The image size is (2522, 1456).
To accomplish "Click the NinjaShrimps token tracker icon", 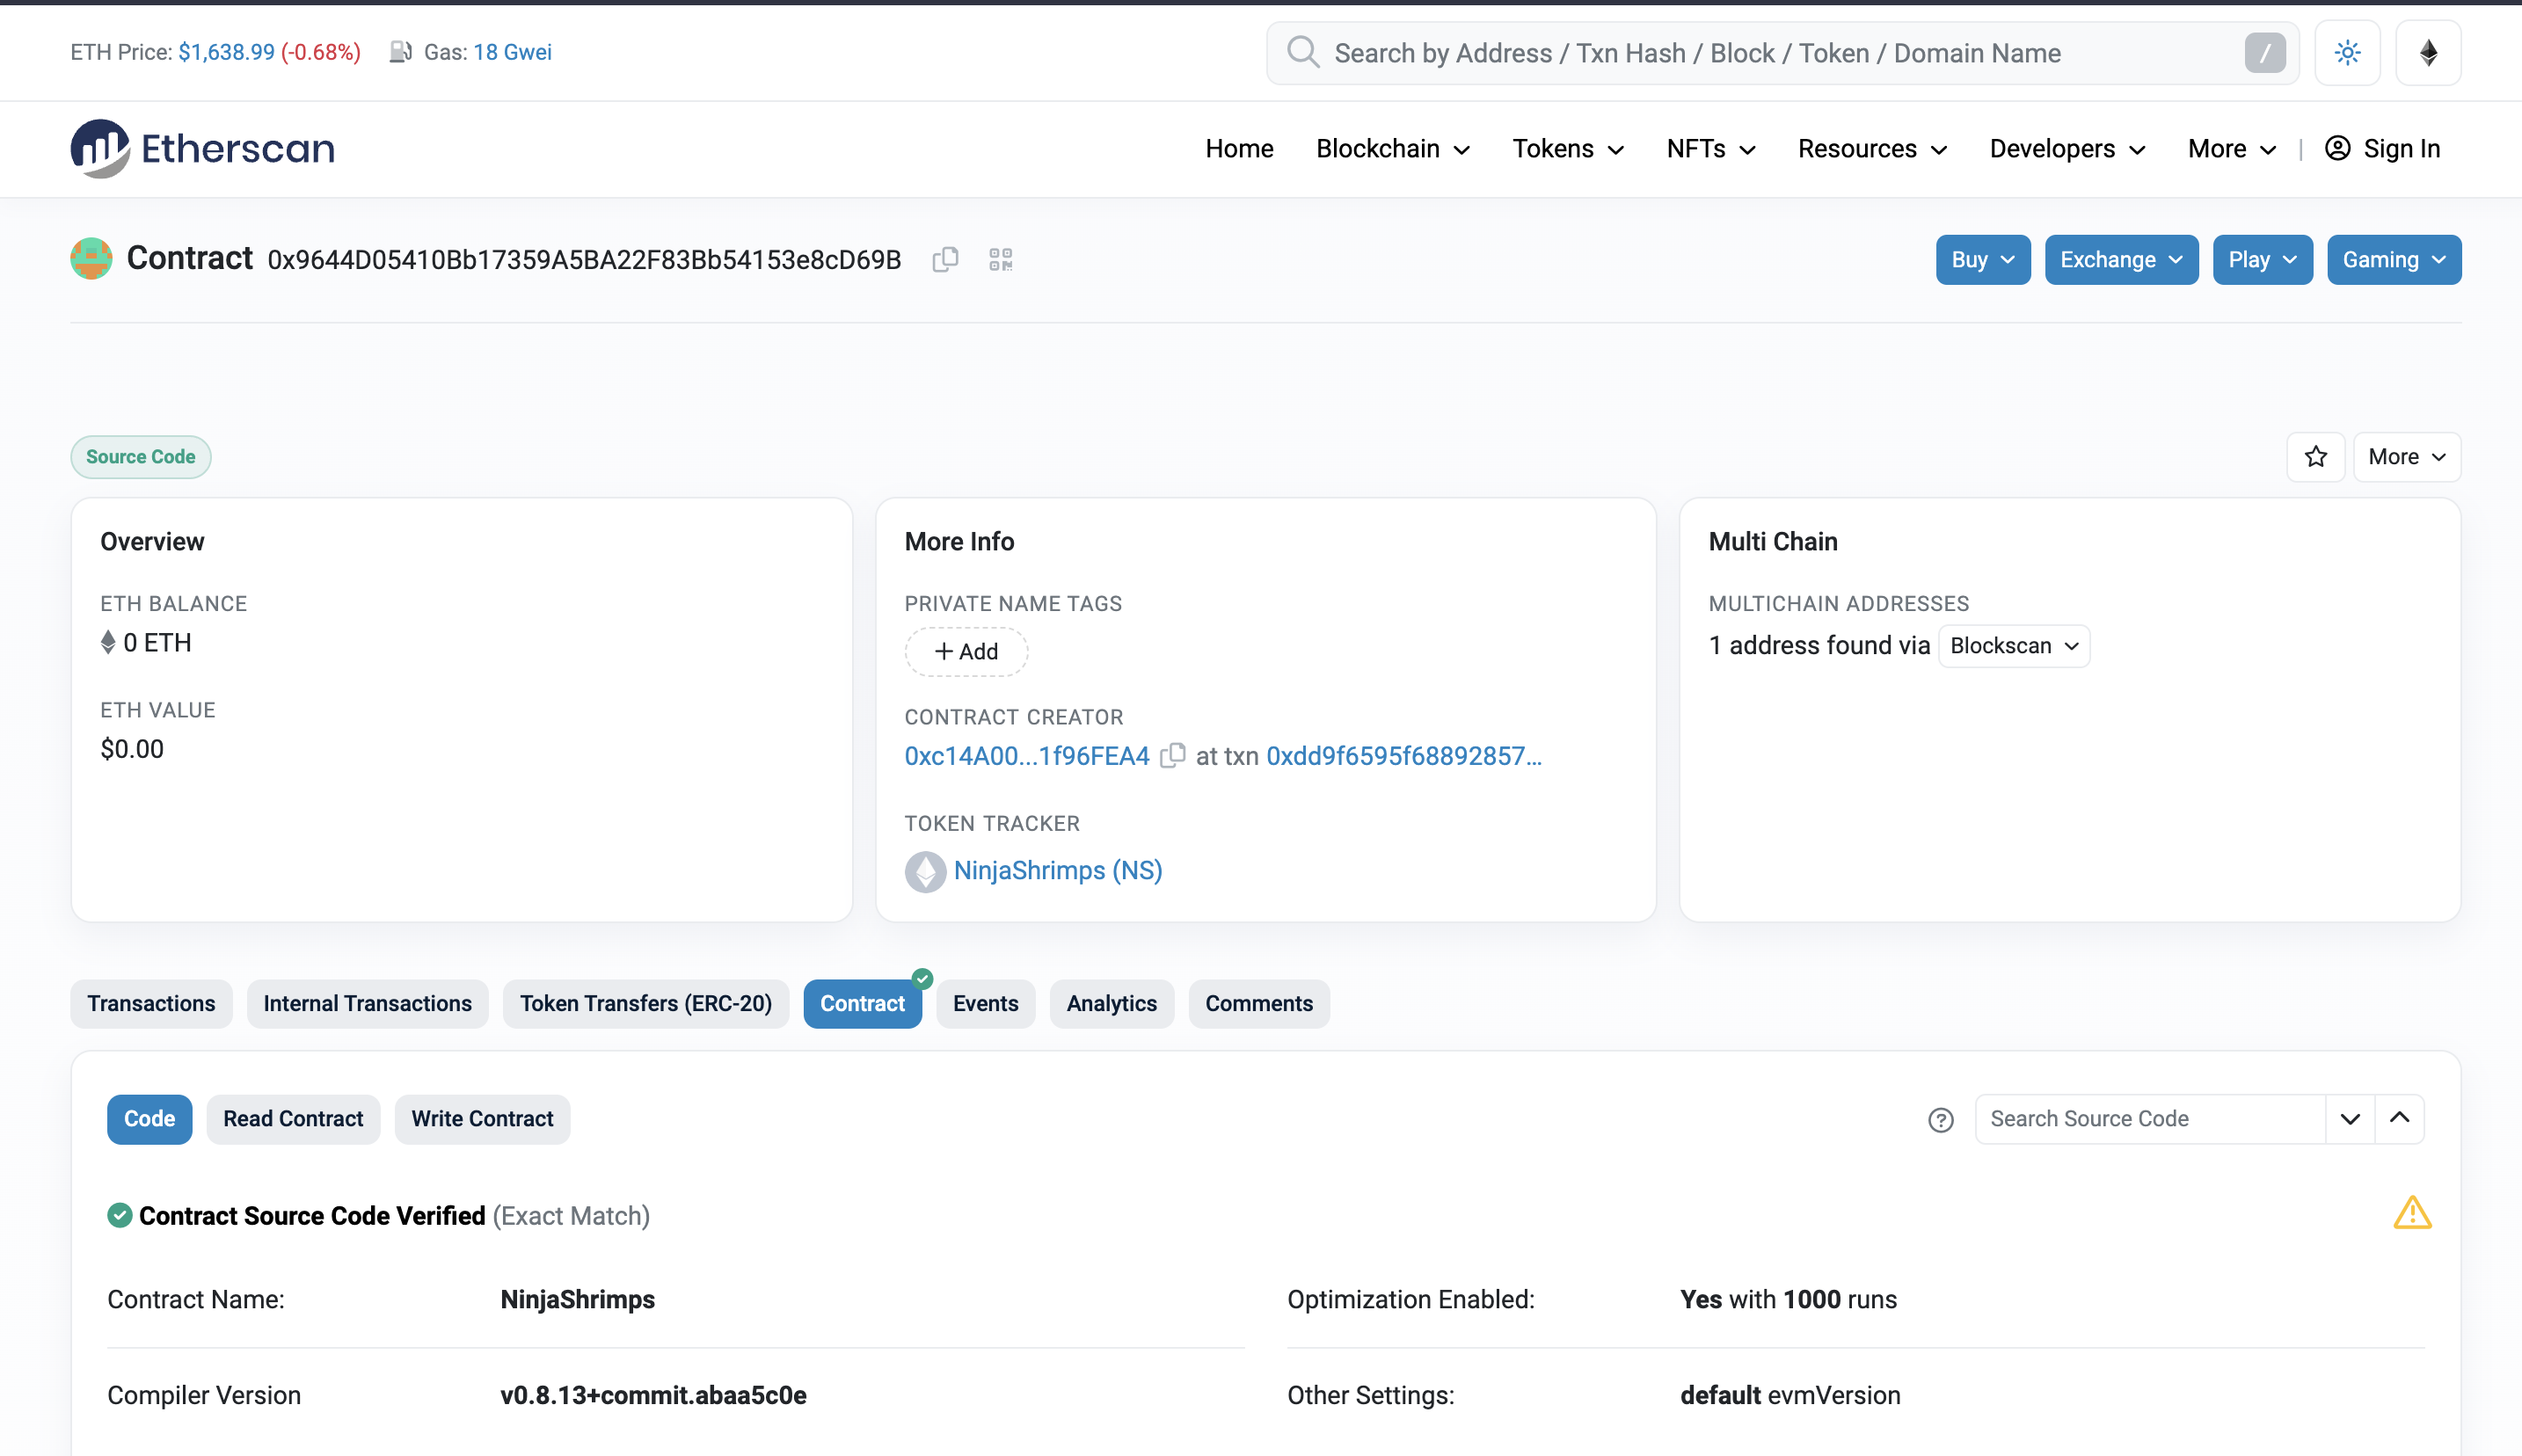I will (925, 871).
